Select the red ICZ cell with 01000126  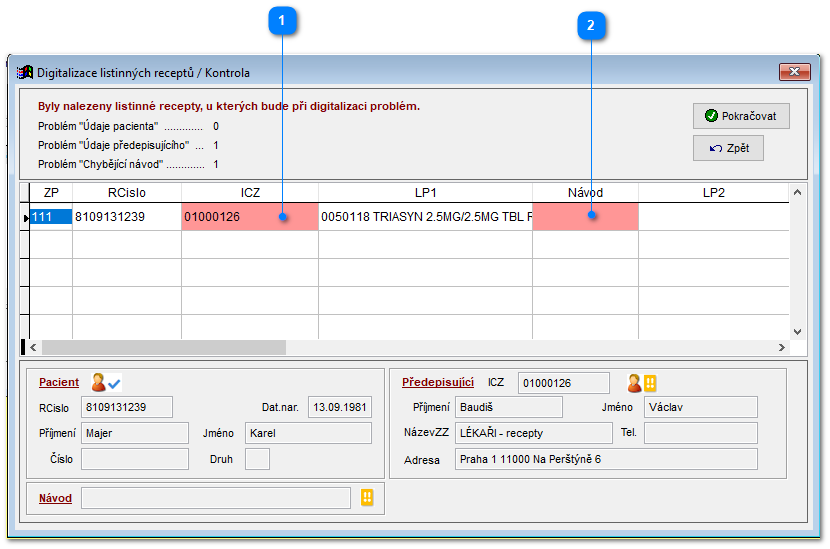(x=249, y=216)
